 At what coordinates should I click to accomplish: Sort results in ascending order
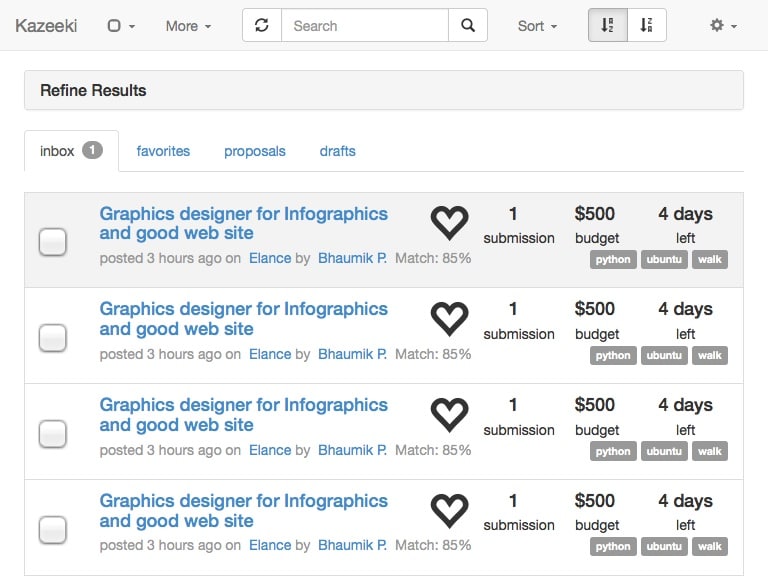coord(607,26)
